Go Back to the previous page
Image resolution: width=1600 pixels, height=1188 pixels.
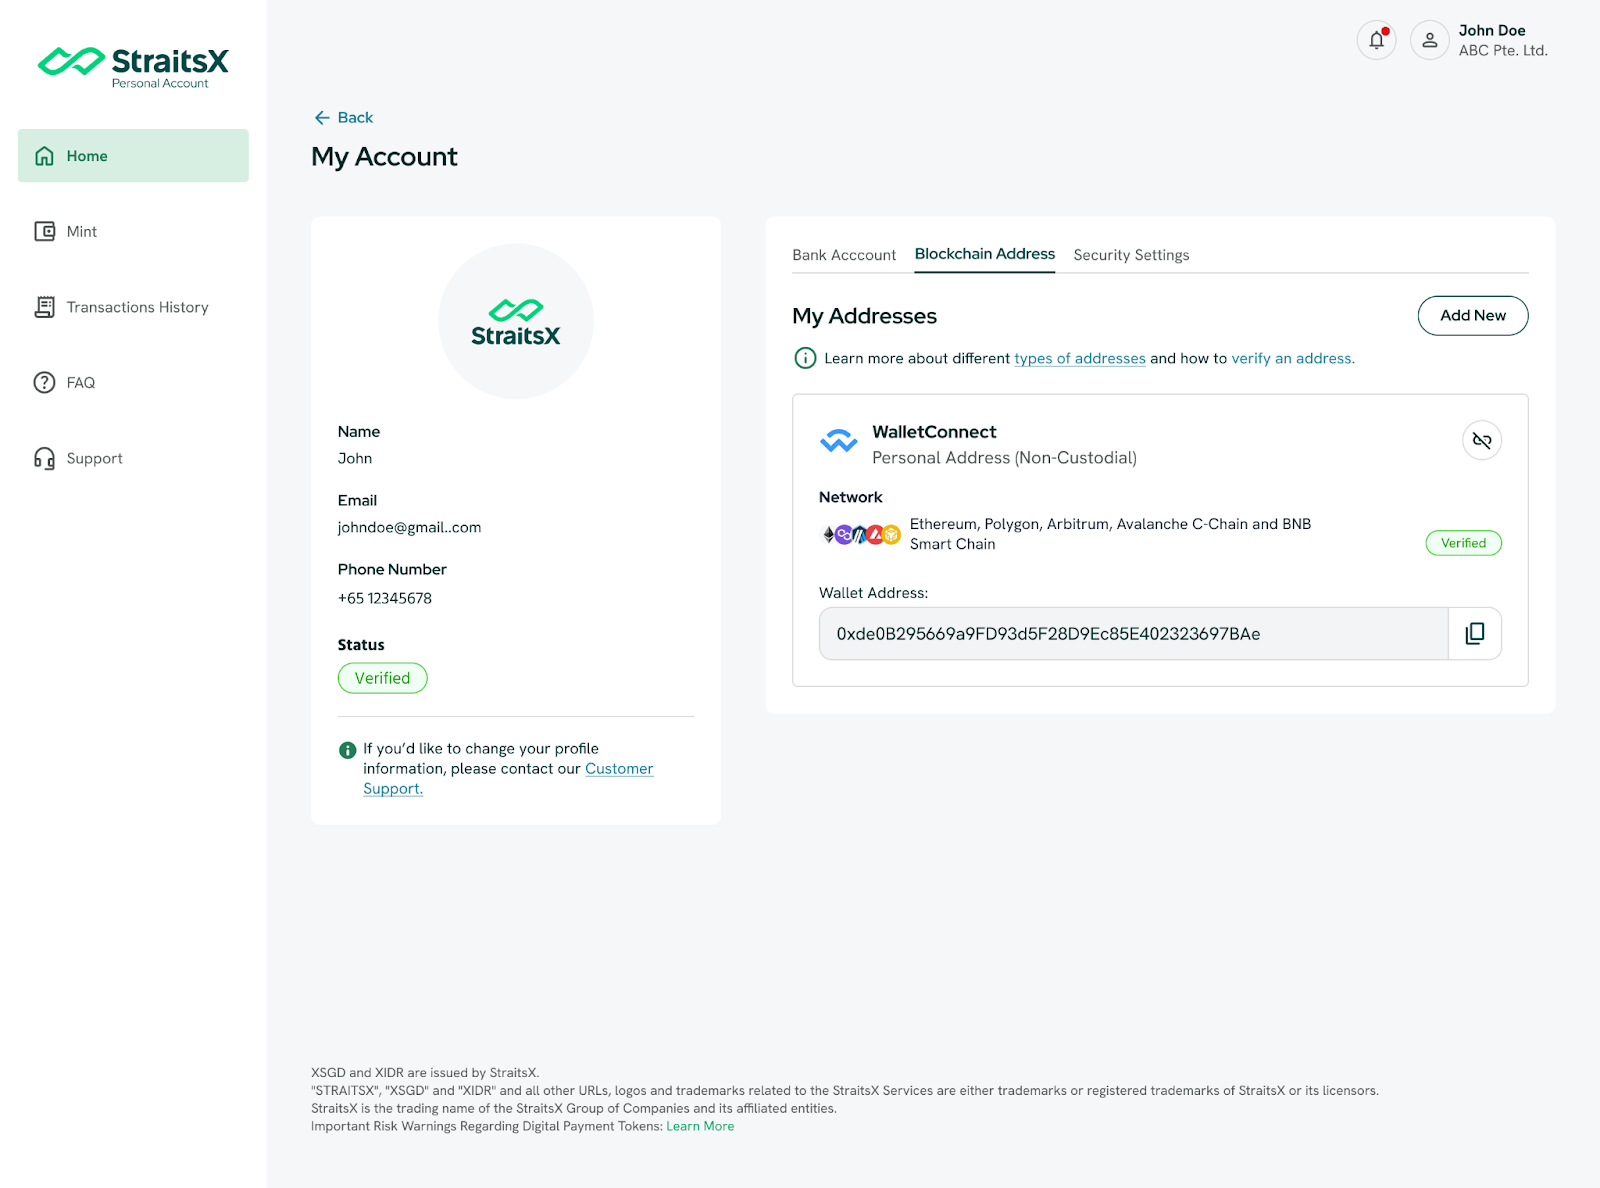pyautogui.click(x=344, y=118)
